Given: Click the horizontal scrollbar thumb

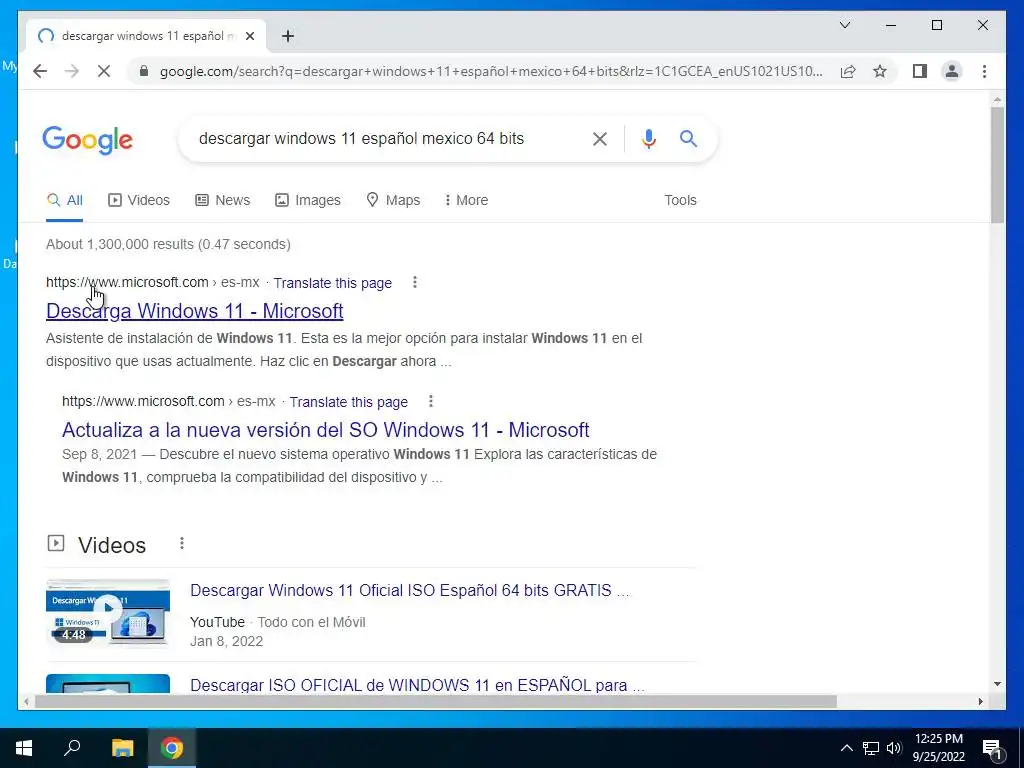Looking at the screenshot, I should pos(436,701).
